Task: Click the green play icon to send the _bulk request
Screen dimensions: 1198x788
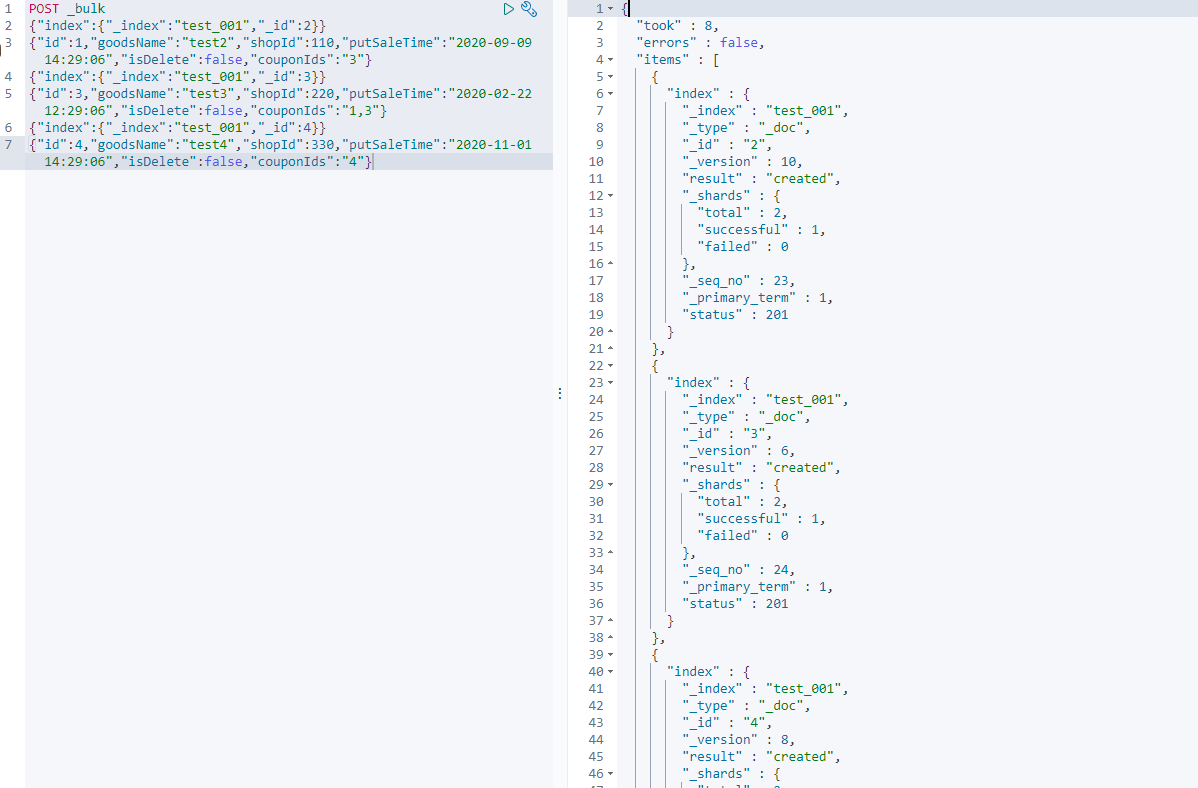Action: [510, 9]
